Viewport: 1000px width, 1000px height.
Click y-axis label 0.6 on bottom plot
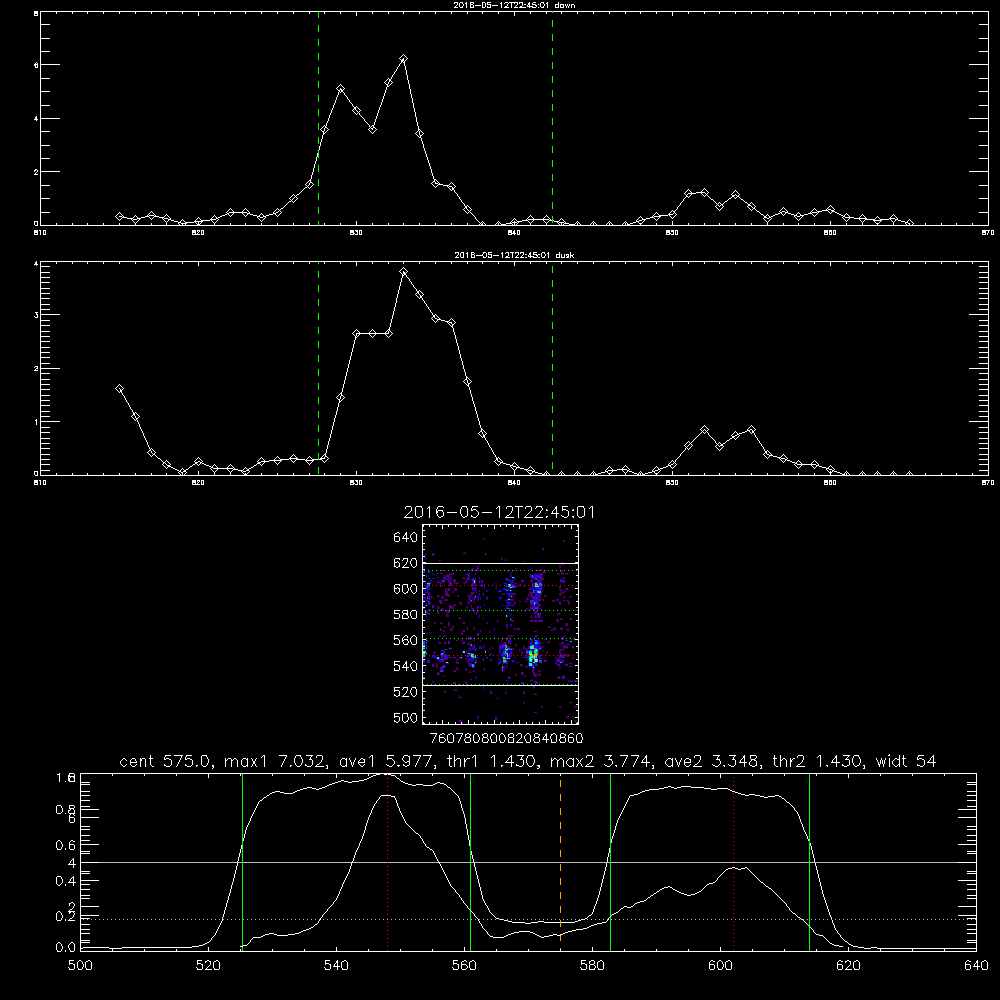66,845
